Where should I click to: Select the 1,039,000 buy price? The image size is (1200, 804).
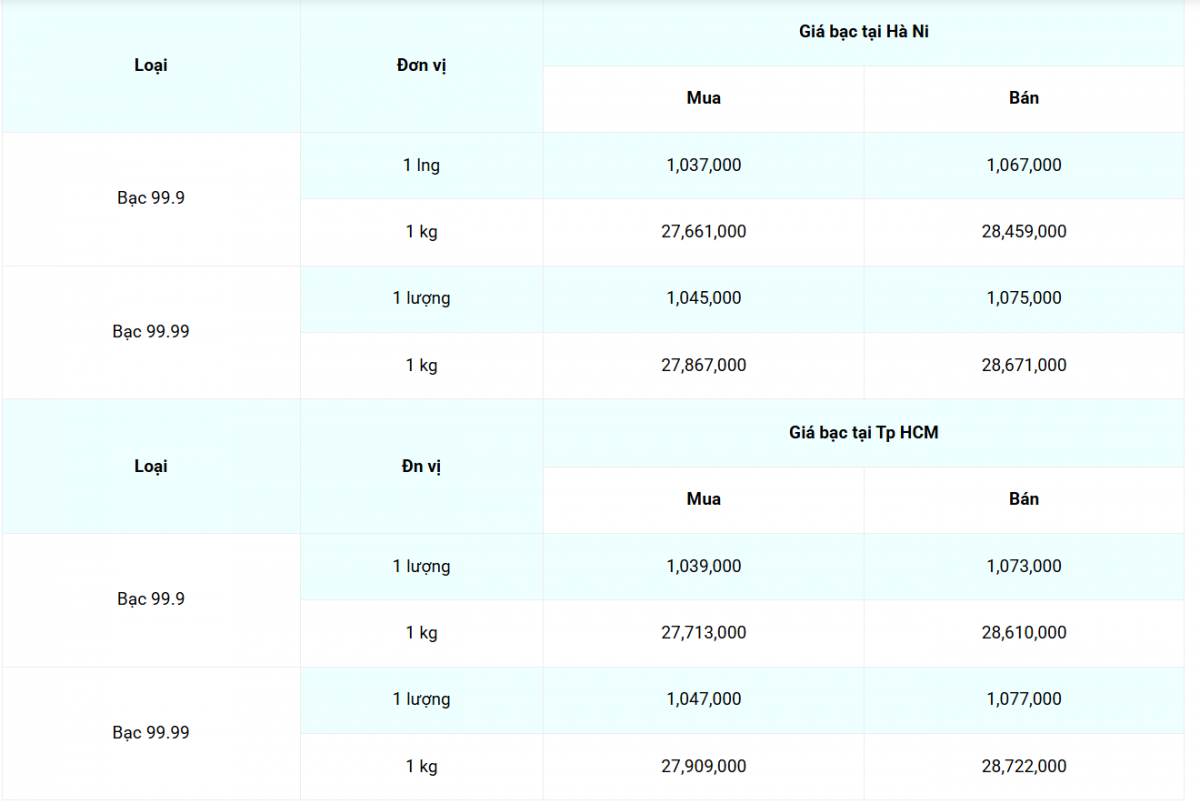coord(703,566)
